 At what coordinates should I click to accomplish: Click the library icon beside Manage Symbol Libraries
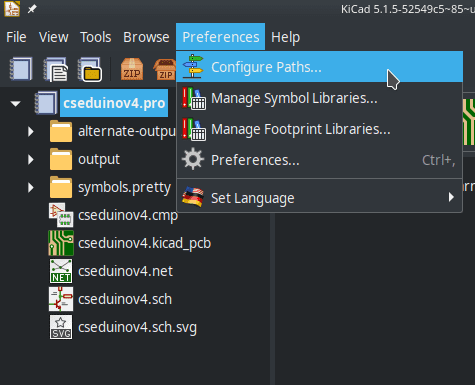pyautogui.click(x=194, y=98)
